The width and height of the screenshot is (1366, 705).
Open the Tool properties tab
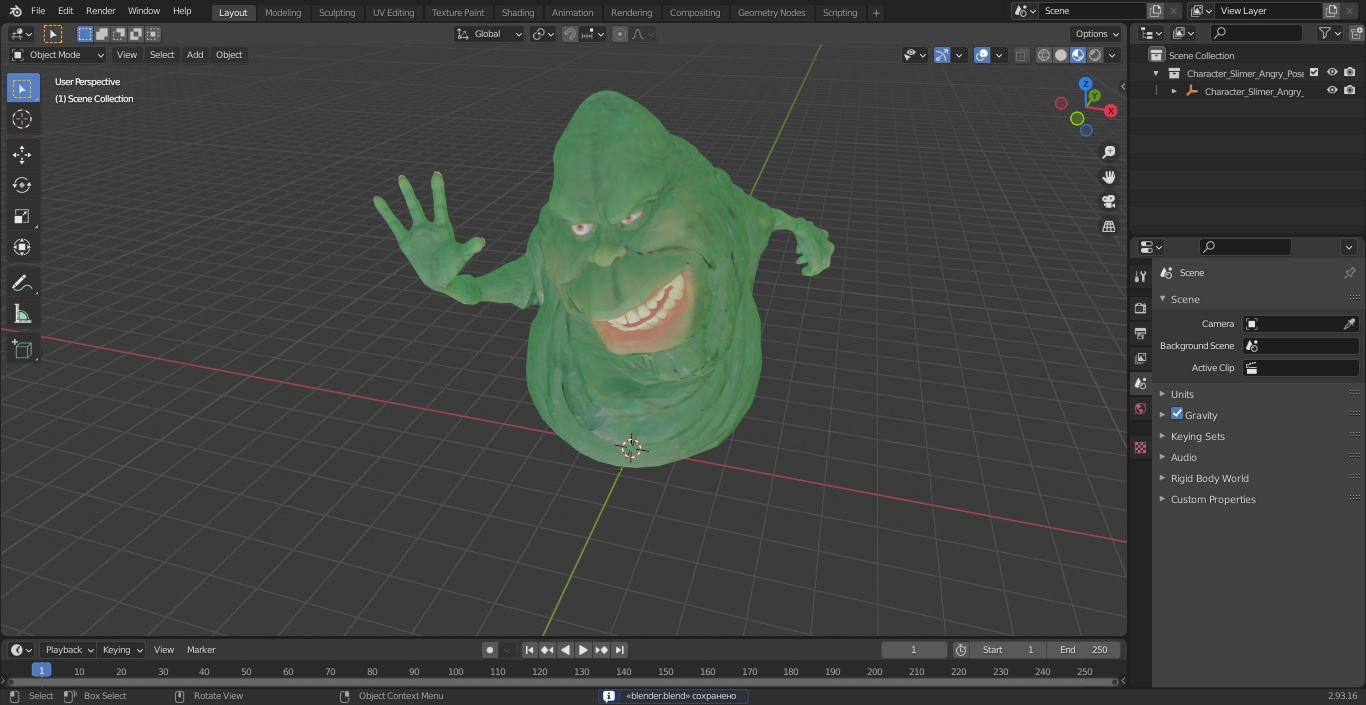pyautogui.click(x=1140, y=276)
